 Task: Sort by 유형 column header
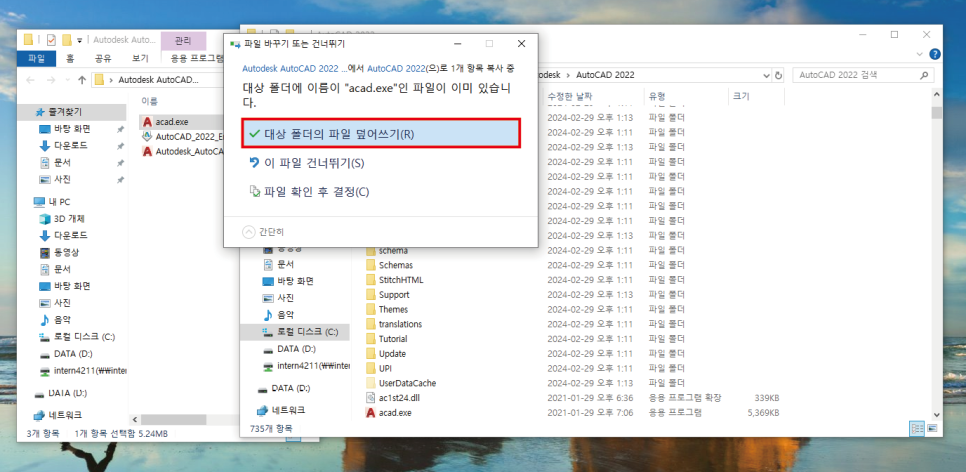coord(657,97)
